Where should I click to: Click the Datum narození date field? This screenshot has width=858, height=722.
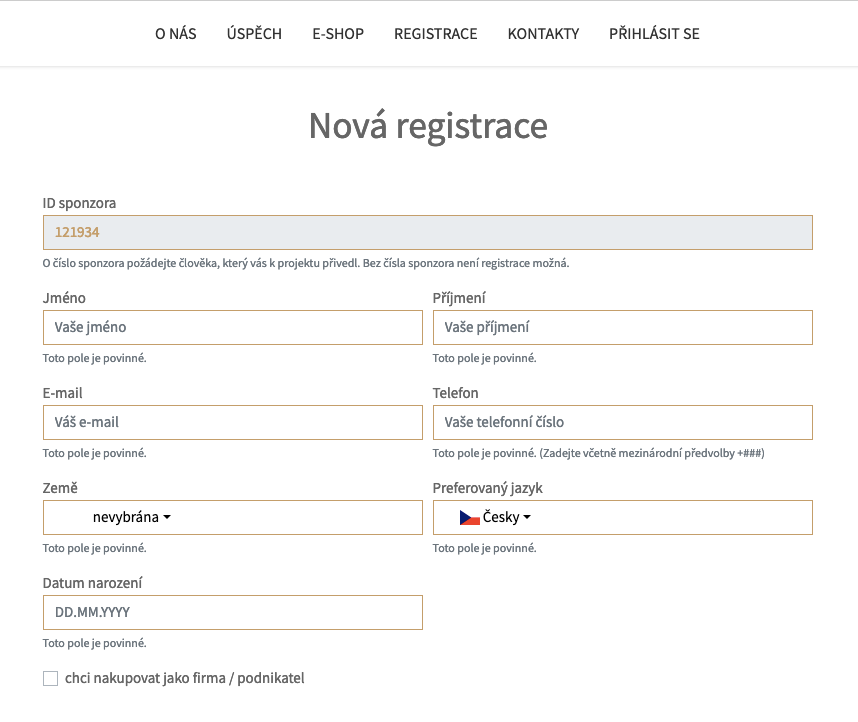[x=232, y=612]
